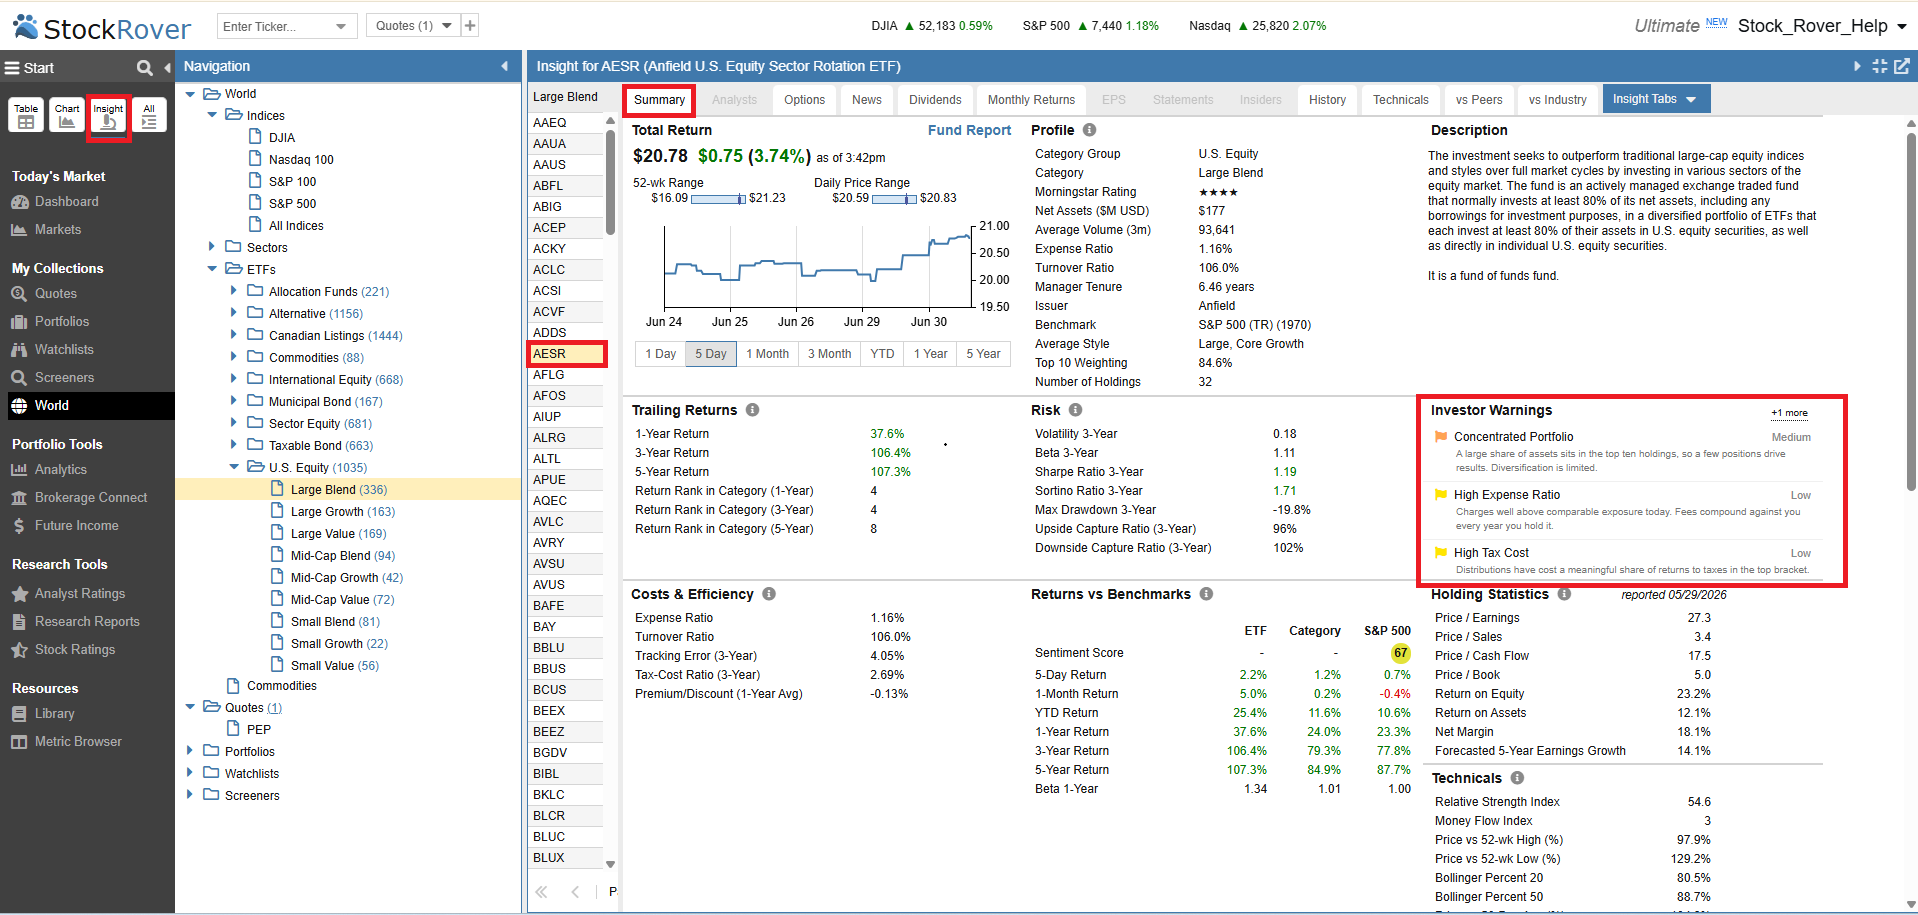The height and width of the screenshot is (915, 1918).
Task: Open the Insight view icon
Action: 108,116
